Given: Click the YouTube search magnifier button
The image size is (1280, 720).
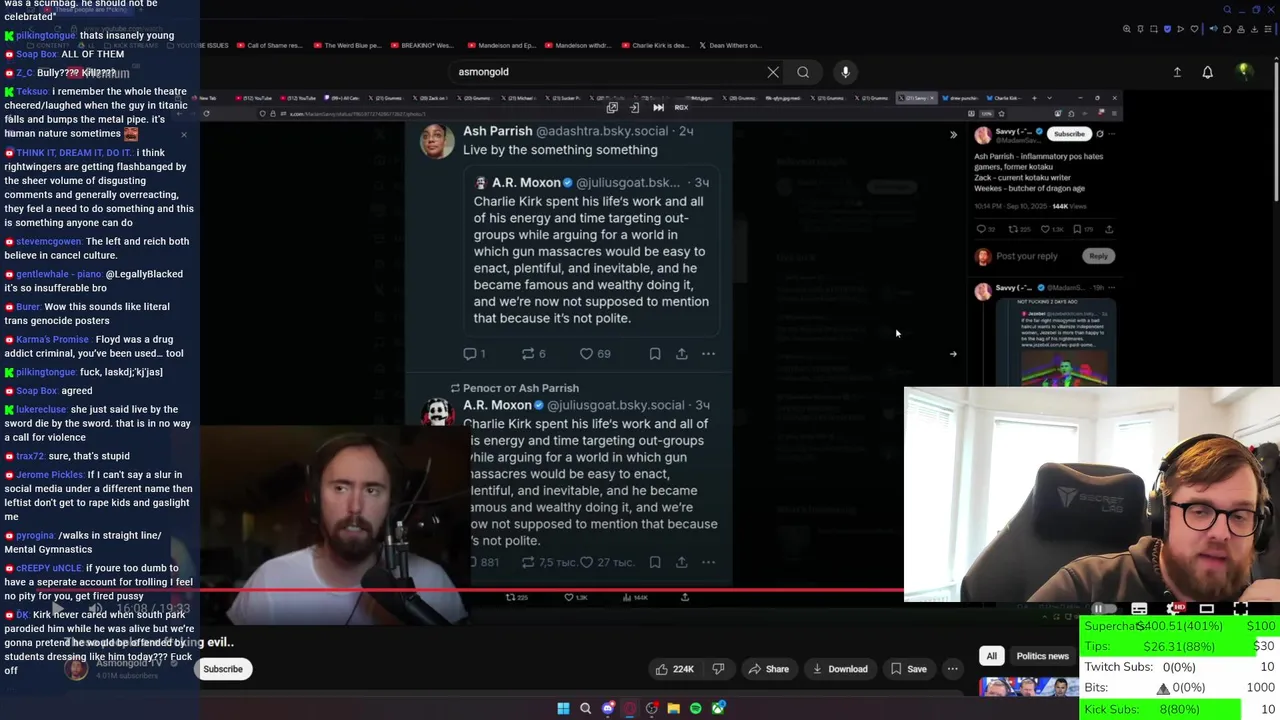Looking at the screenshot, I should (803, 72).
